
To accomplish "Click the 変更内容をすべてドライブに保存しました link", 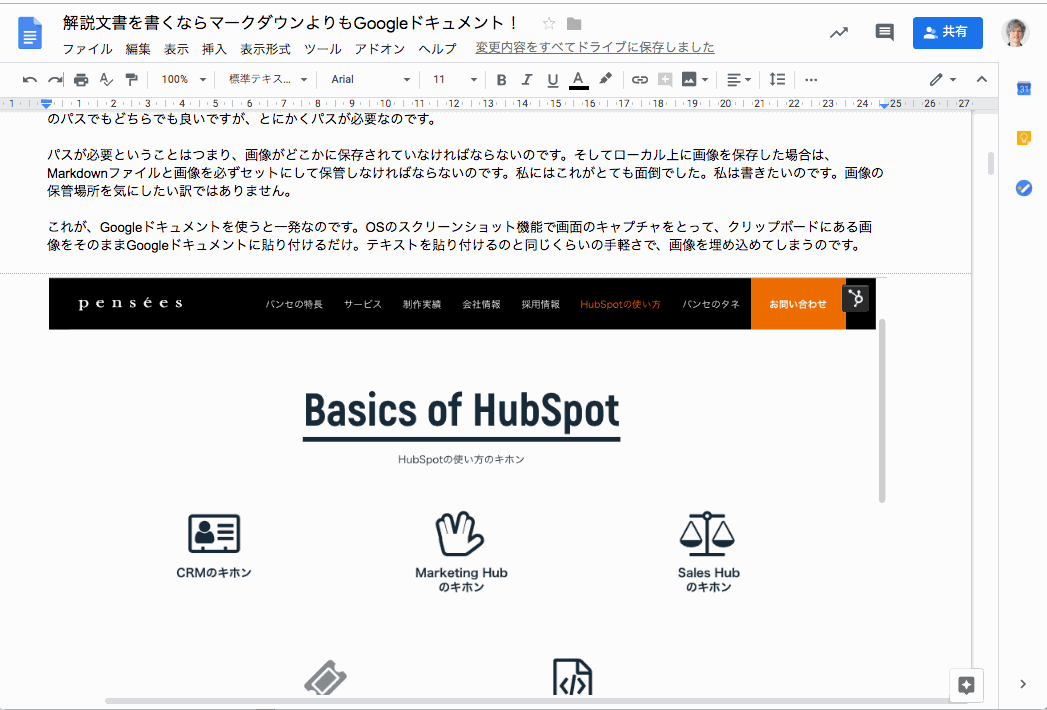I will tap(595, 48).
